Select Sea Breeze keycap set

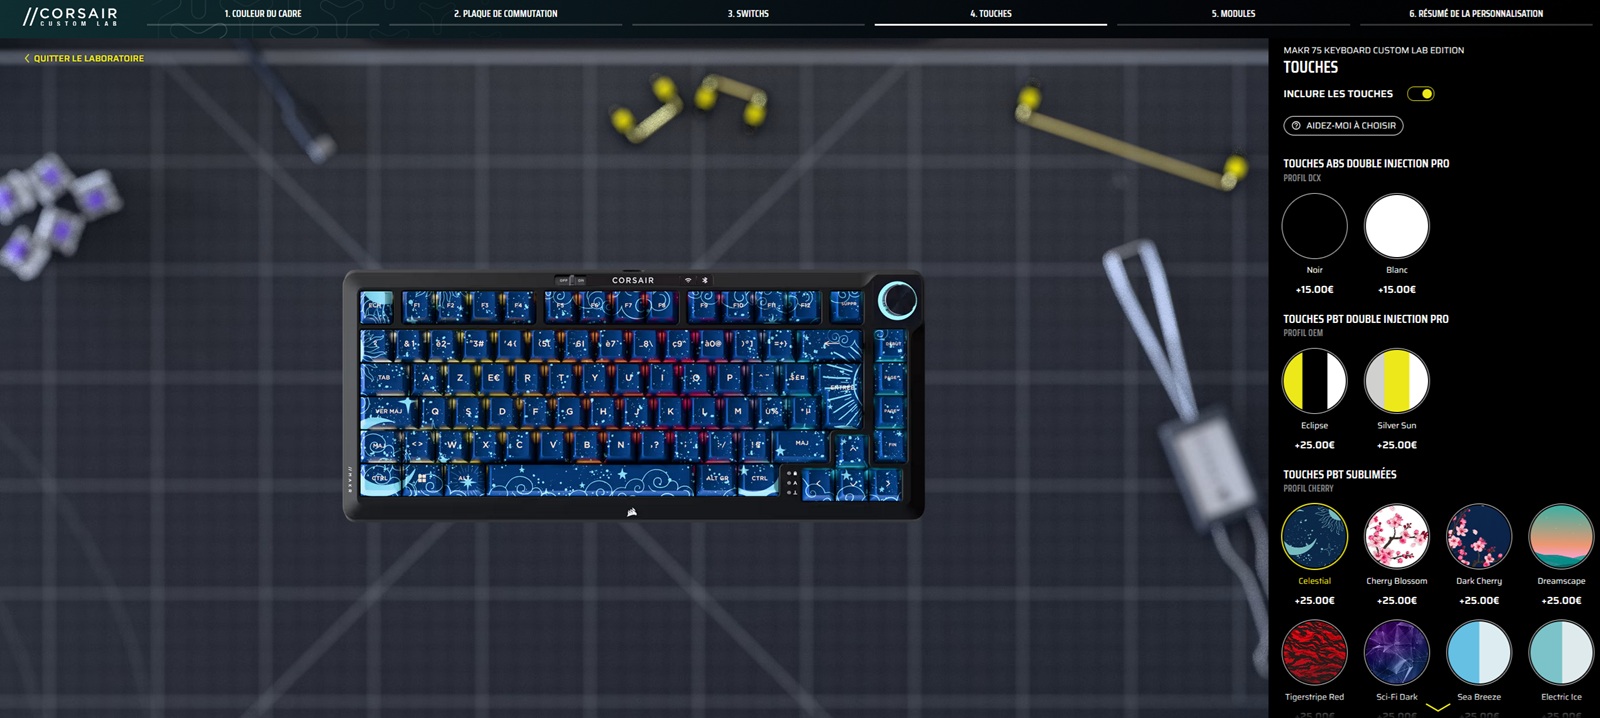[1479, 652]
